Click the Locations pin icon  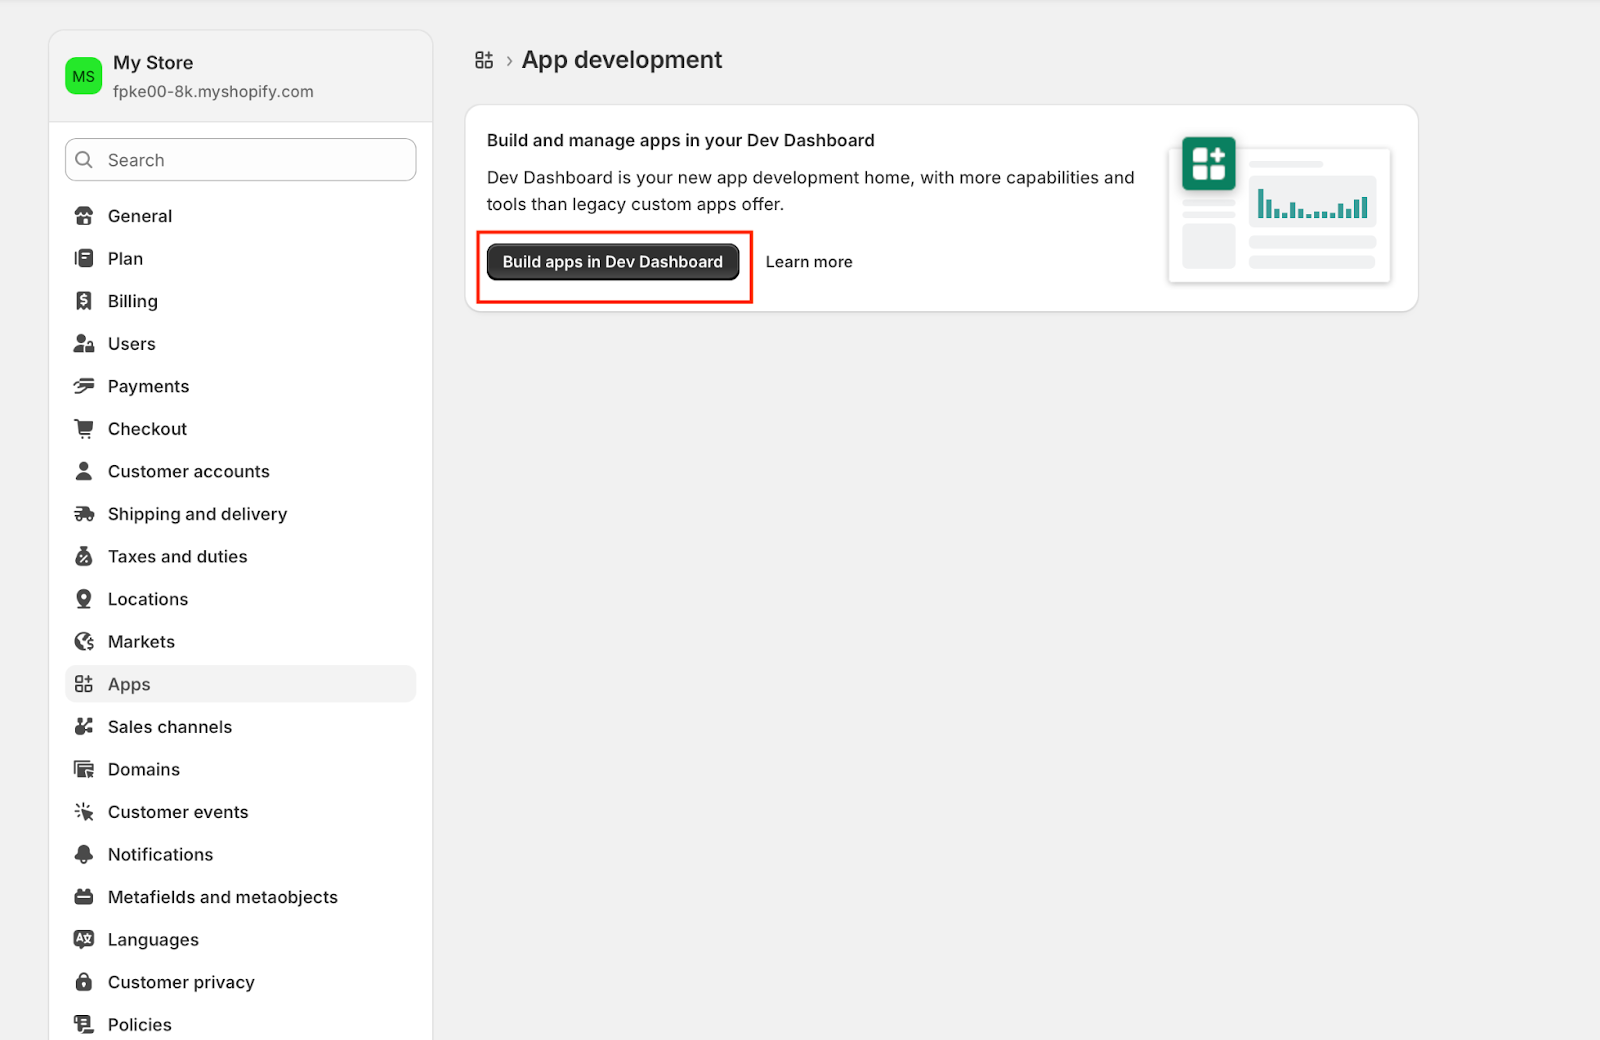(84, 599)
